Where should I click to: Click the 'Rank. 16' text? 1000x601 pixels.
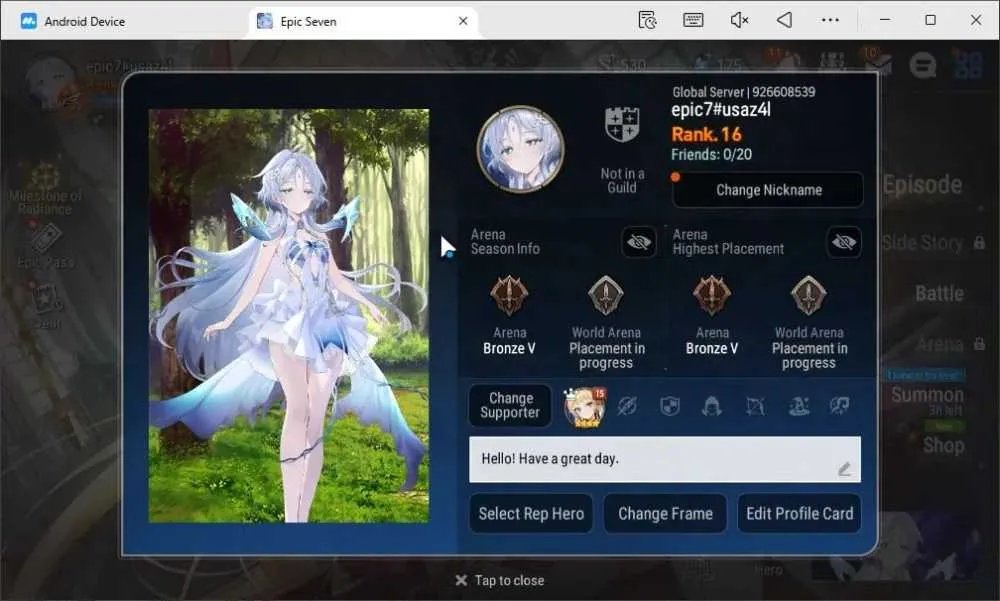(x=706, y=134)
